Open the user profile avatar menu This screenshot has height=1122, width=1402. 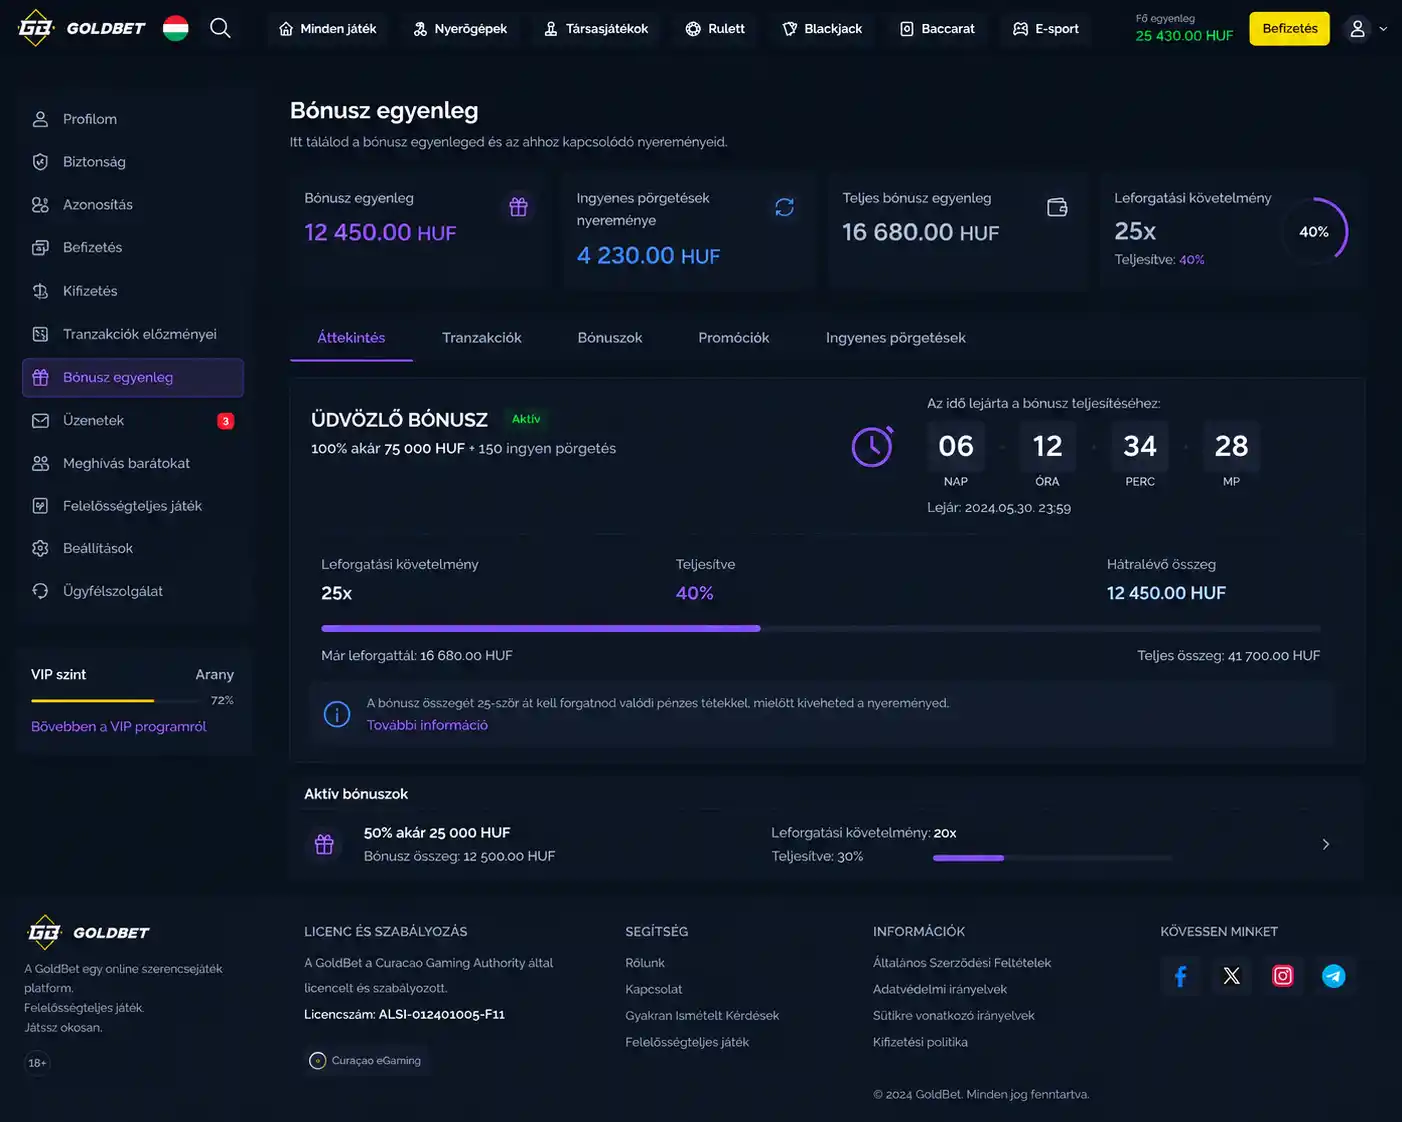click(1357, 29)
